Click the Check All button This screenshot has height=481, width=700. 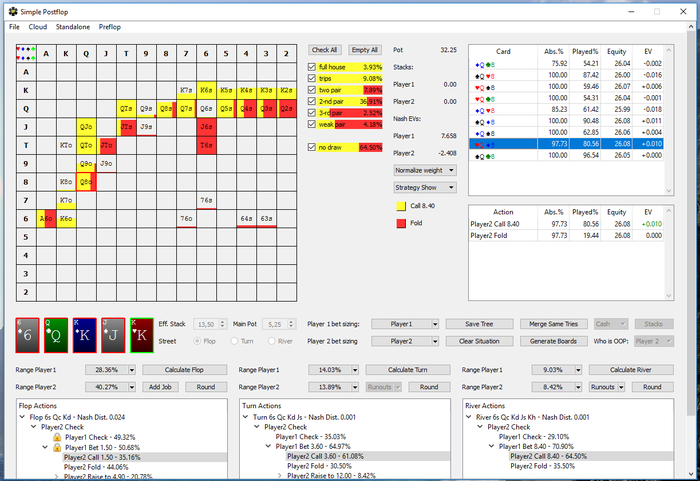tap(325, 50)
